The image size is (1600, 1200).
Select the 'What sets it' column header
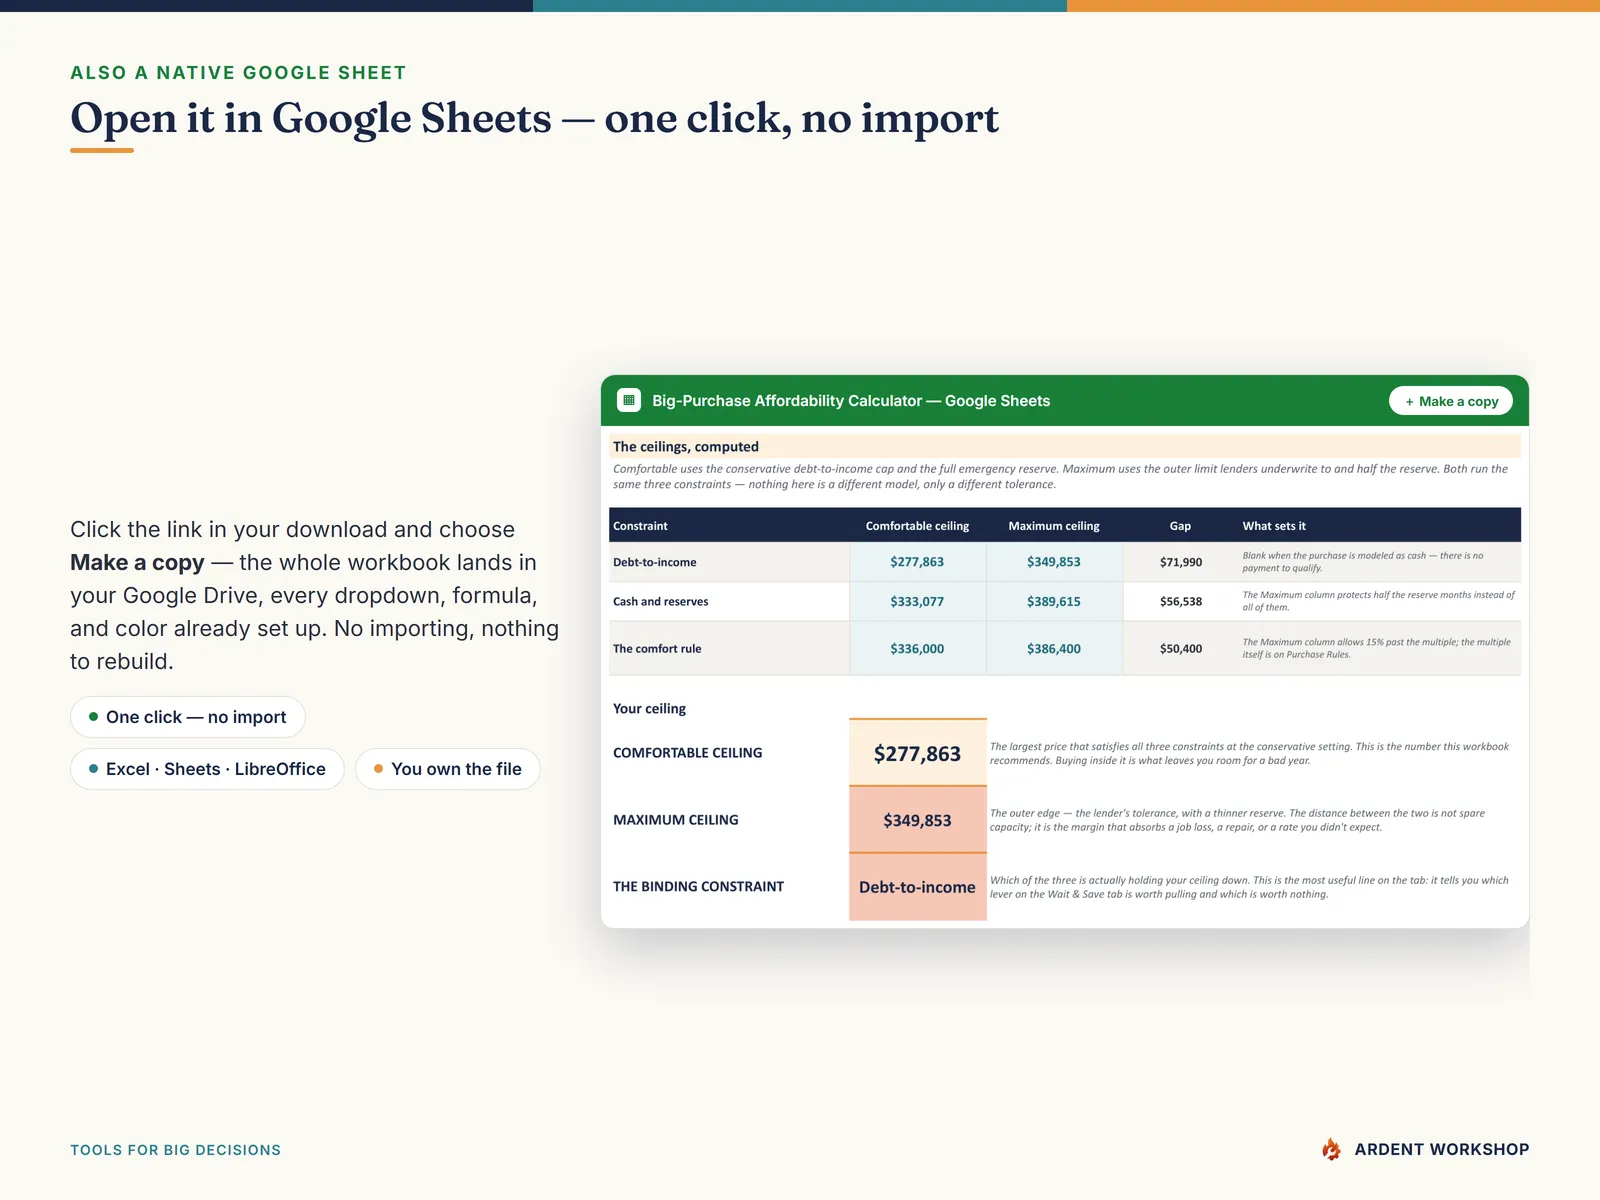(1274, 526)
